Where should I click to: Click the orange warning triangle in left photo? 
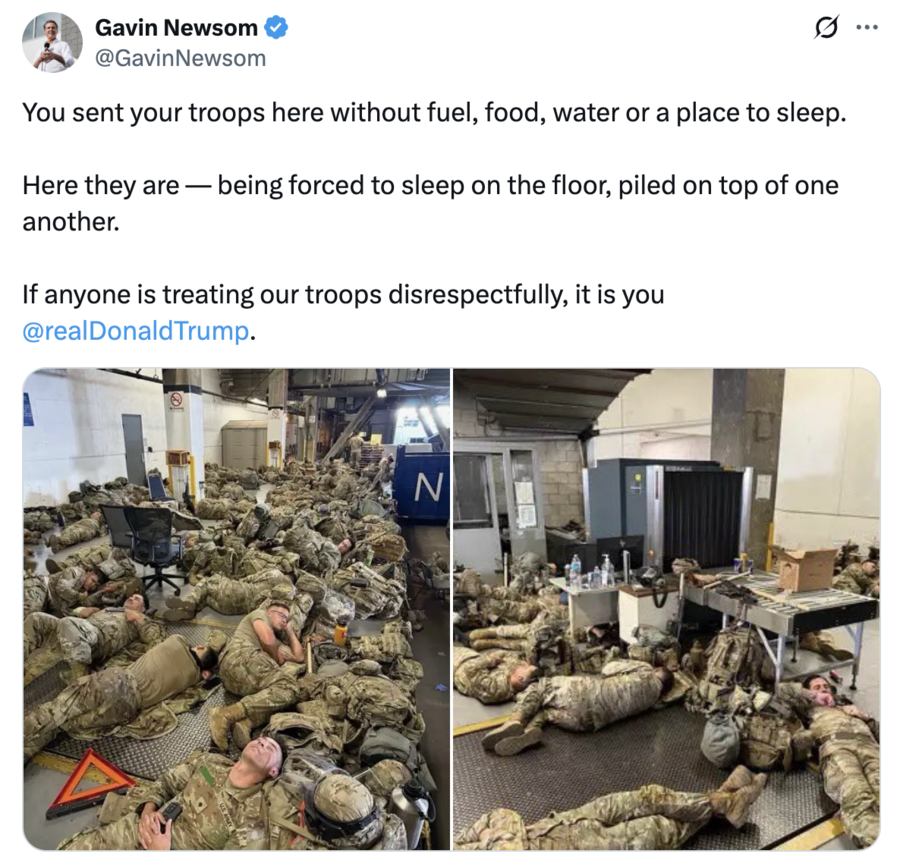tap(88, 782)
